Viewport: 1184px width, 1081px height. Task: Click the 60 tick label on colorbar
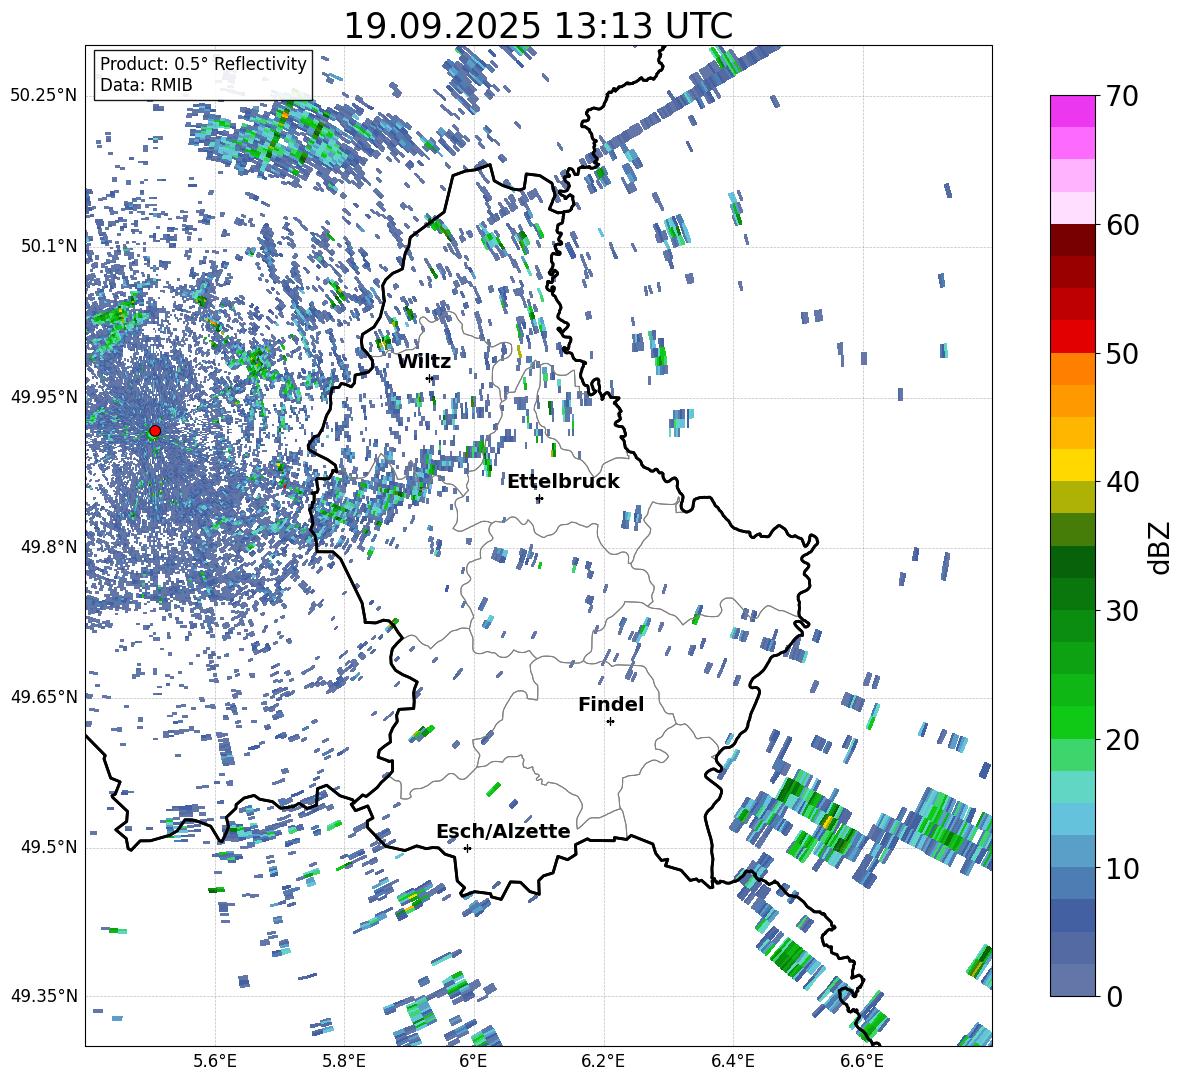[1121, 225]
